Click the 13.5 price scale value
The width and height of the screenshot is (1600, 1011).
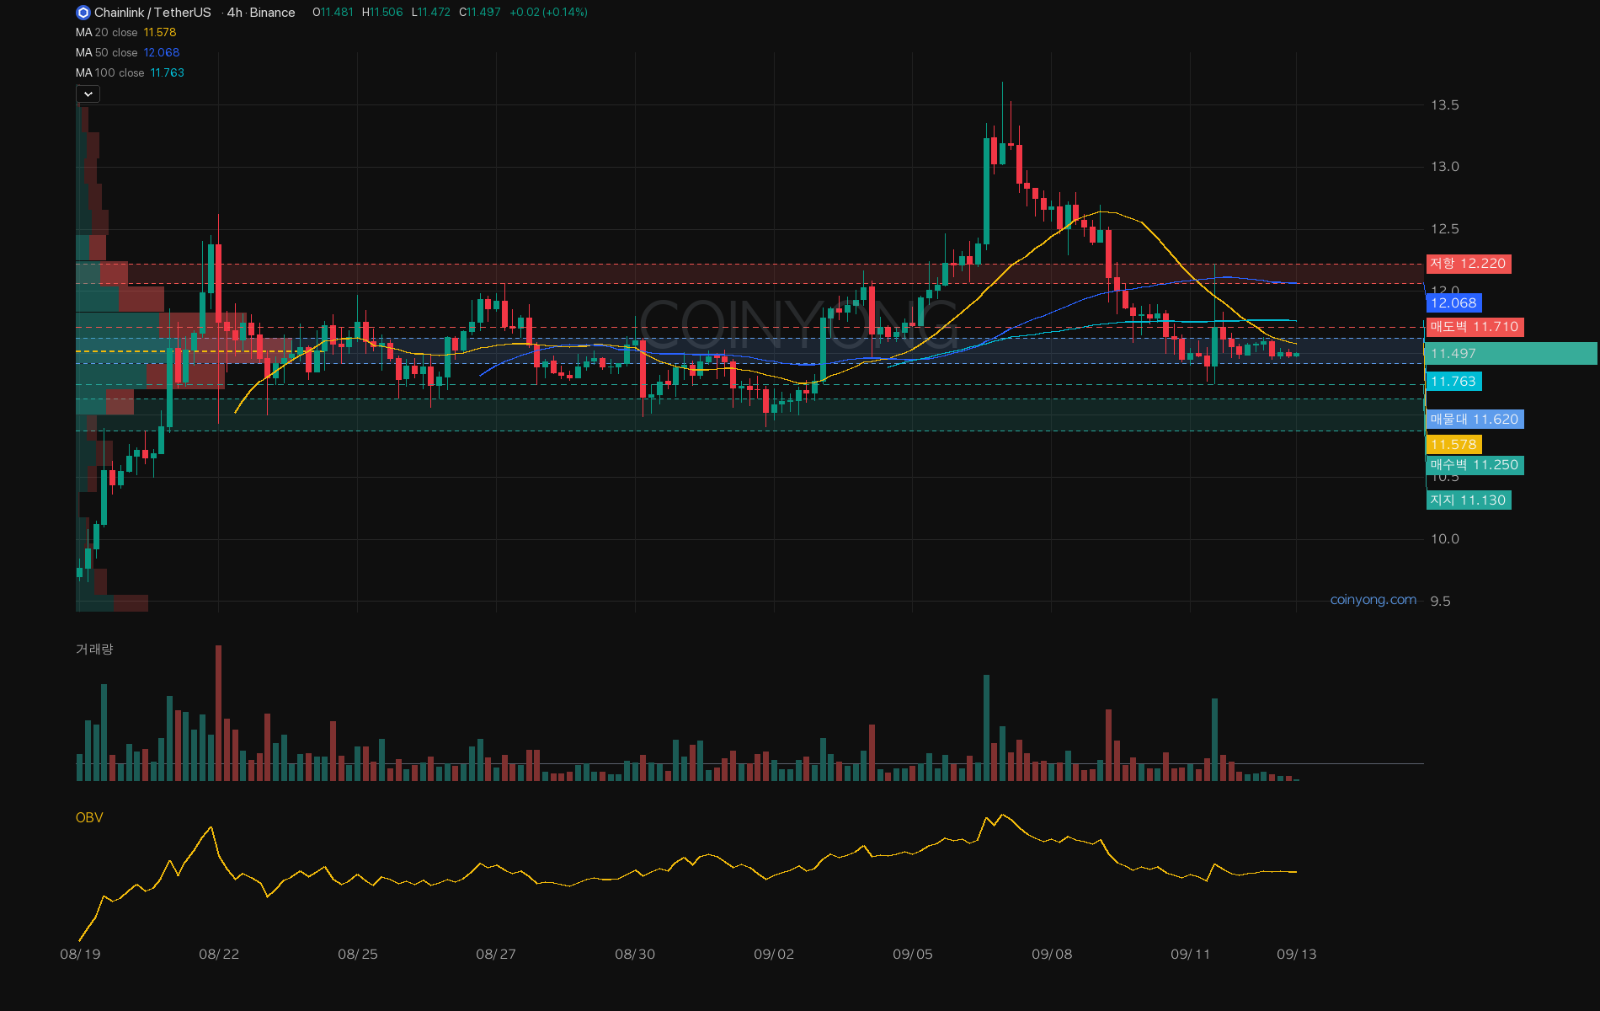pos(1445,105)
